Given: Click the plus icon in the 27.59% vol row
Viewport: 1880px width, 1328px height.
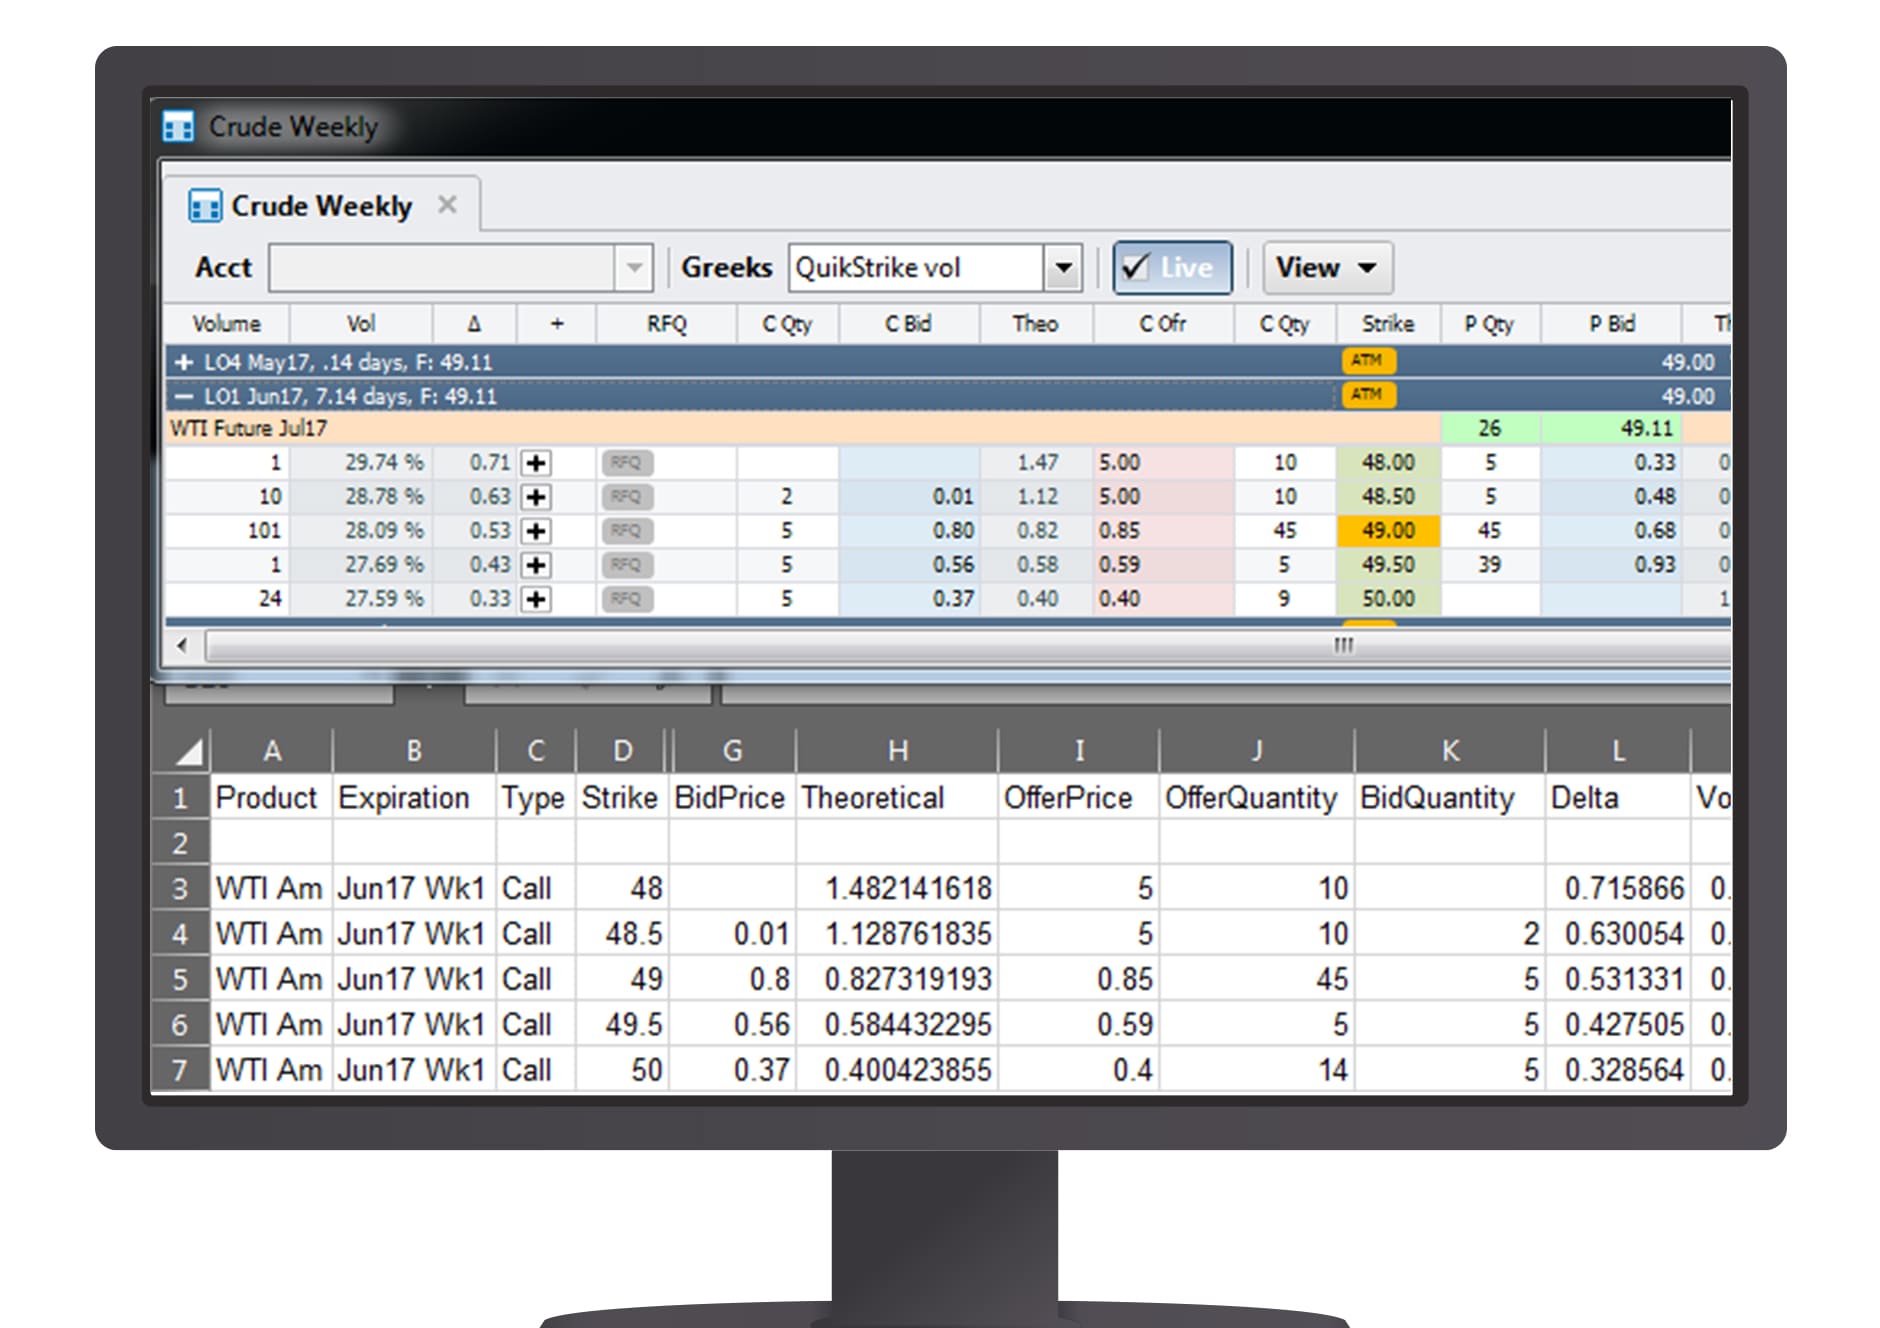Looking at the screenshot, I should click(536, 599).
